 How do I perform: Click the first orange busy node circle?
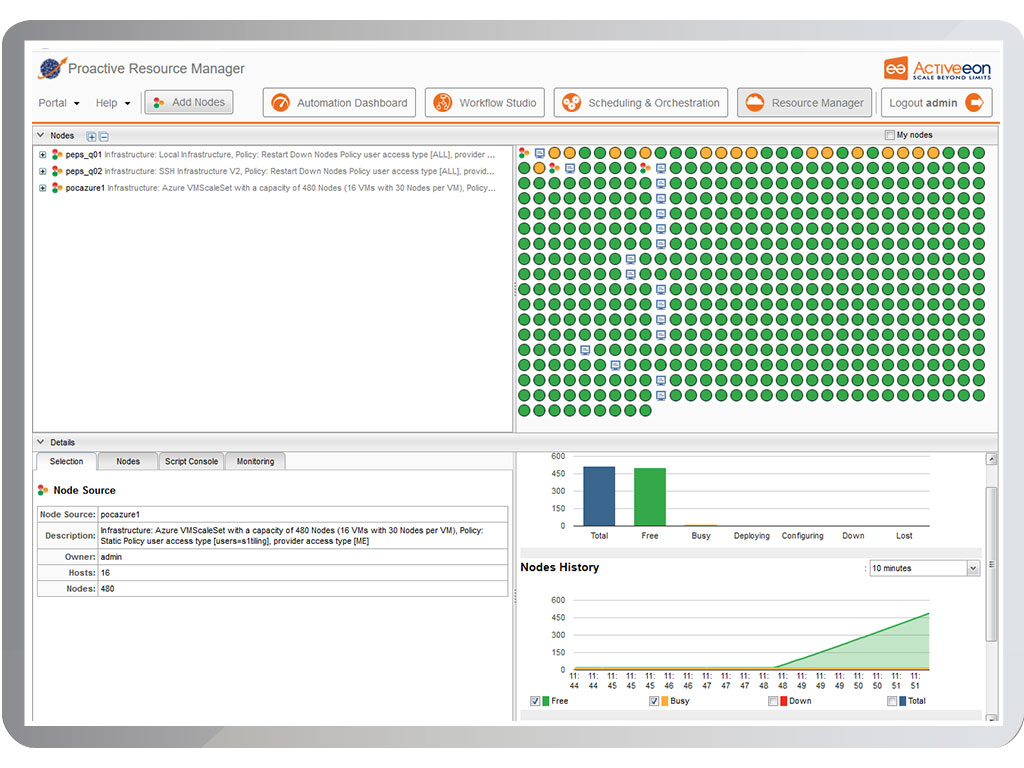(554, 153)
